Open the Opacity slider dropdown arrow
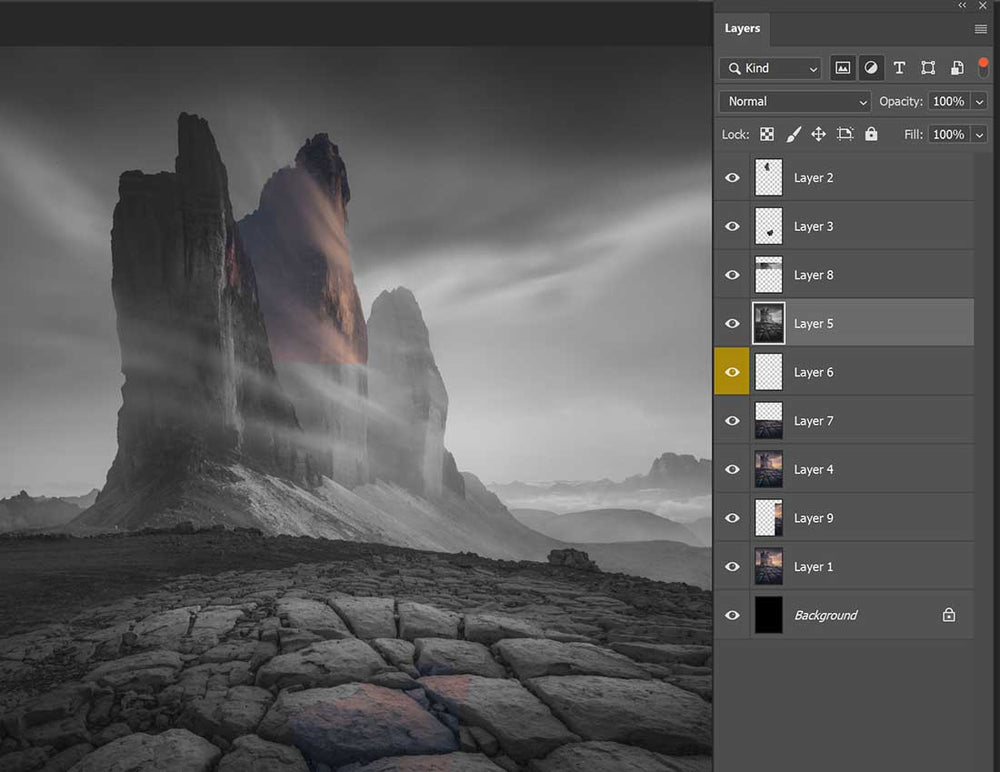Image resolution: width=1000 pixels, height=772 pixels. click(979, 101)
